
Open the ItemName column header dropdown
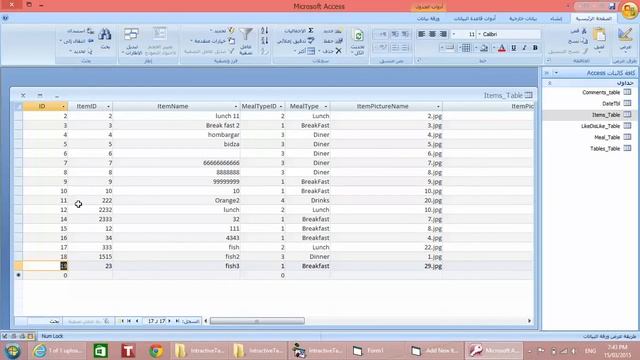pyautogui.click(x=236, y=107)
